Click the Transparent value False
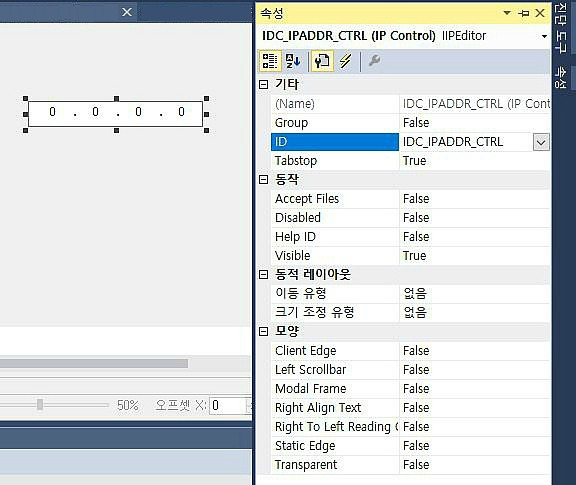Viewport: 576px width, 485px height. coord(475,465)
